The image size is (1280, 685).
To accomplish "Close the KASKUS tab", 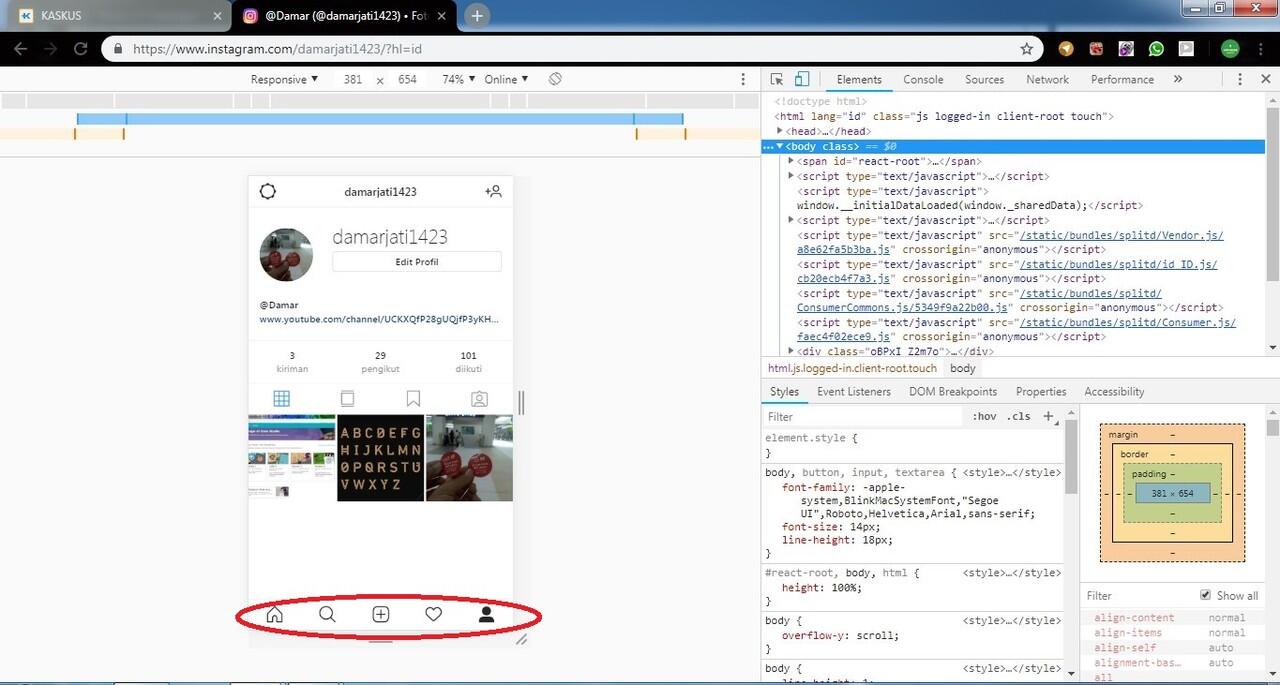I will click(218, 16).
